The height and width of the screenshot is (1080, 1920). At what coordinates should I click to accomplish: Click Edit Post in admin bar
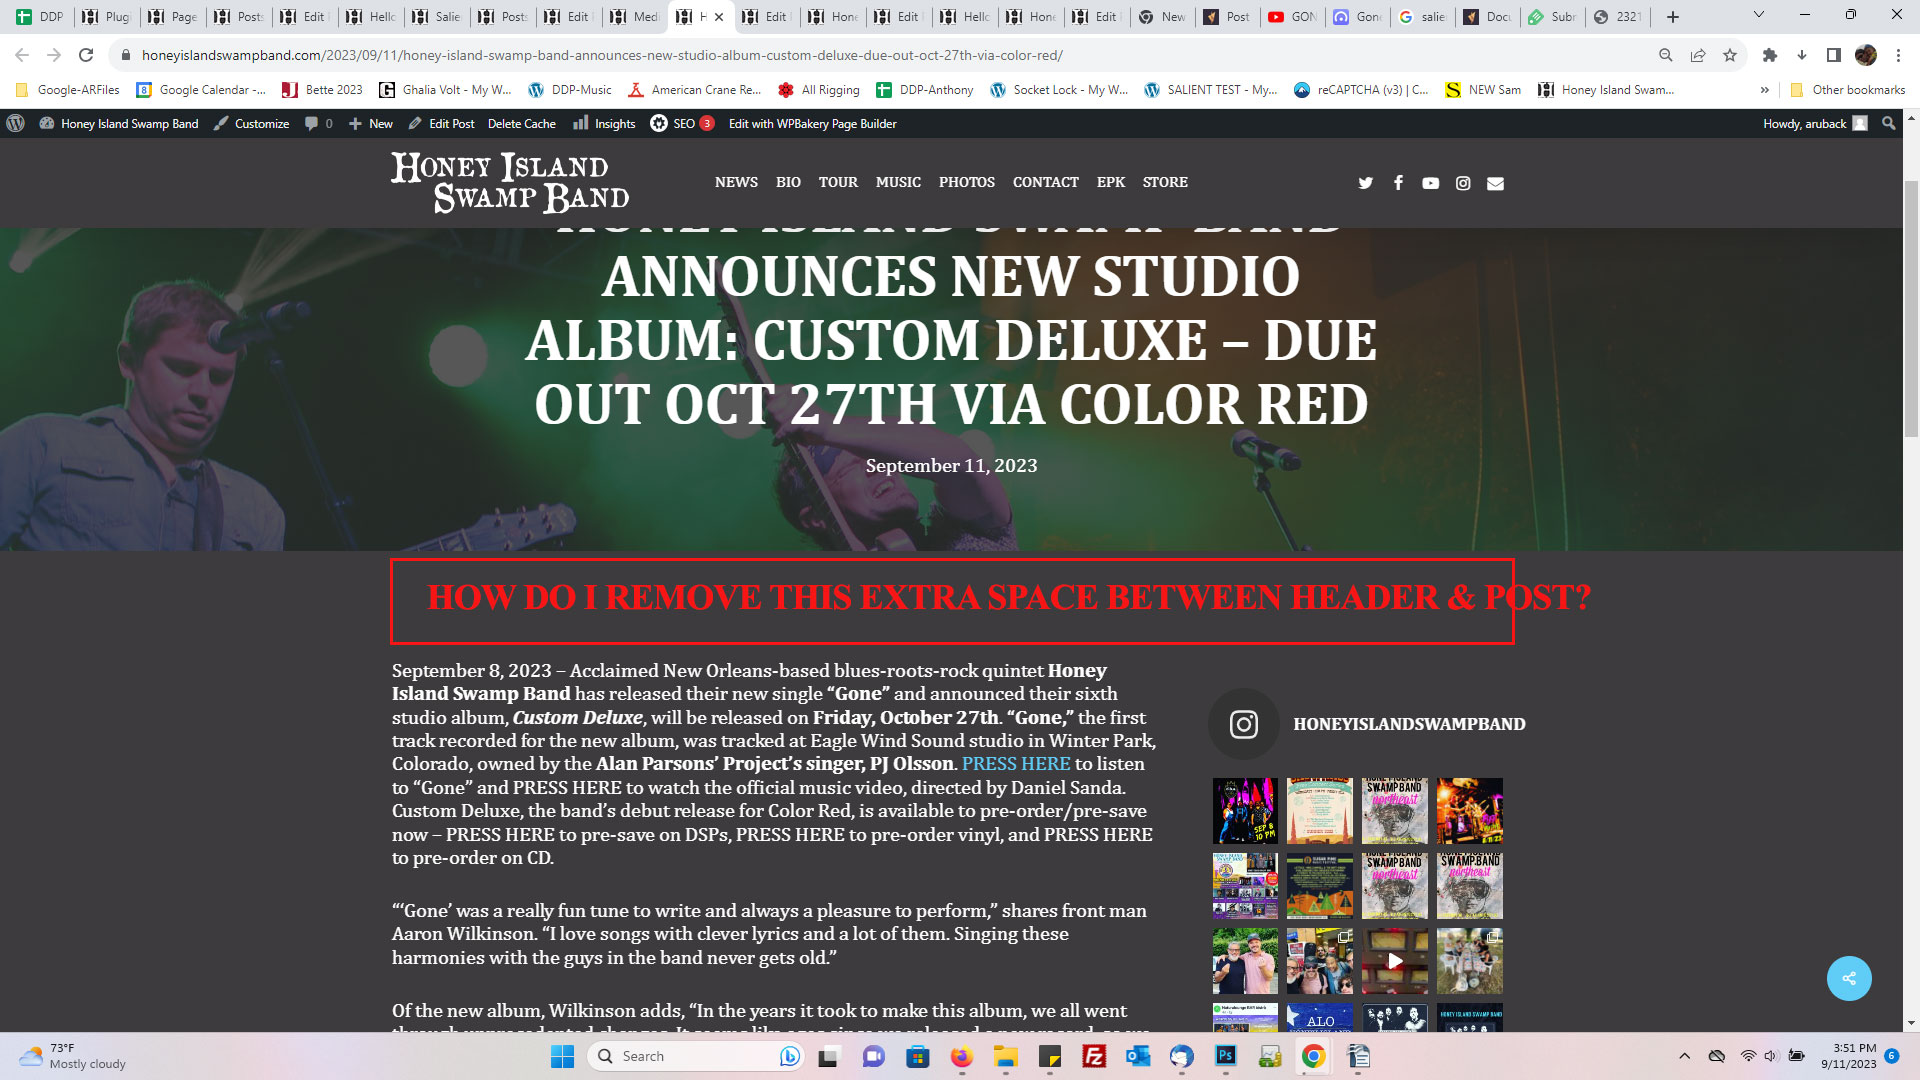click(x=441, y=123)
